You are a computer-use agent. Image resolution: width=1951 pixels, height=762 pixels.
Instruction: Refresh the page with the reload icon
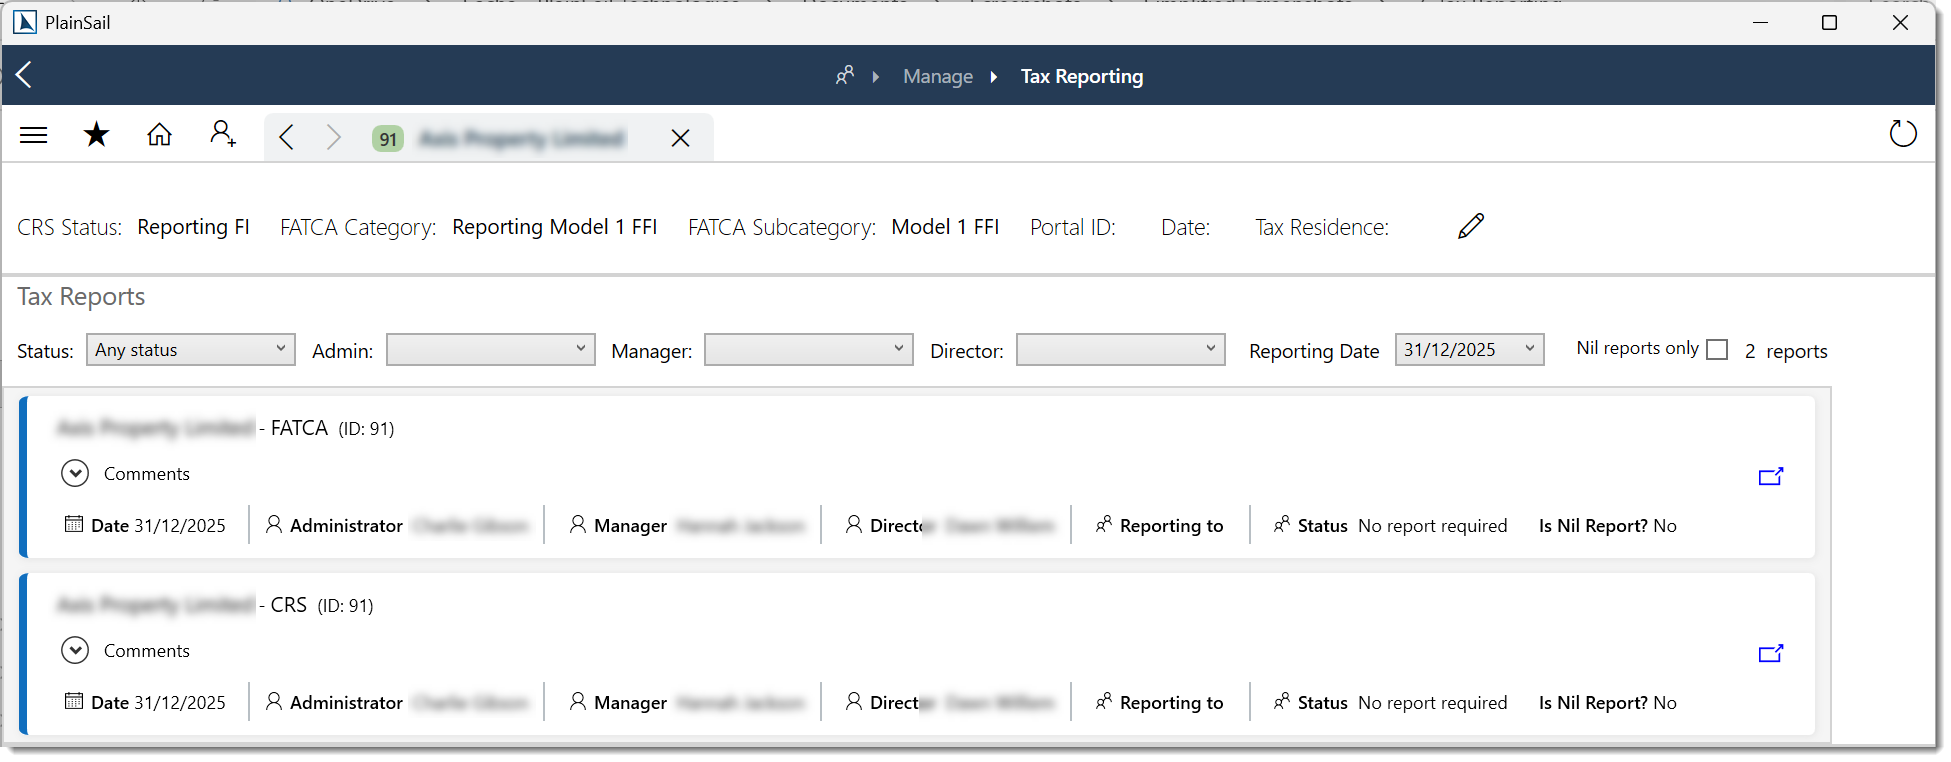coord(1902,134)
